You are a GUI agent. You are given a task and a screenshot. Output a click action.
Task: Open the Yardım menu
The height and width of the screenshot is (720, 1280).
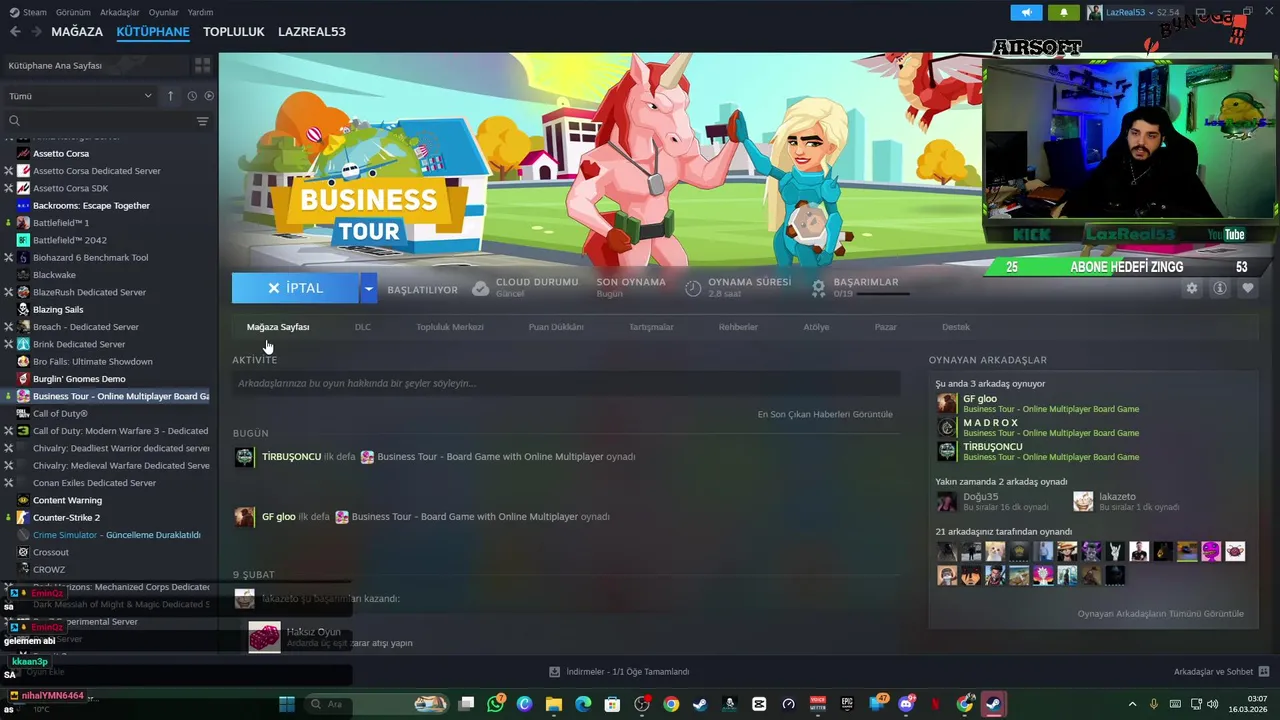tap(201, 12)
